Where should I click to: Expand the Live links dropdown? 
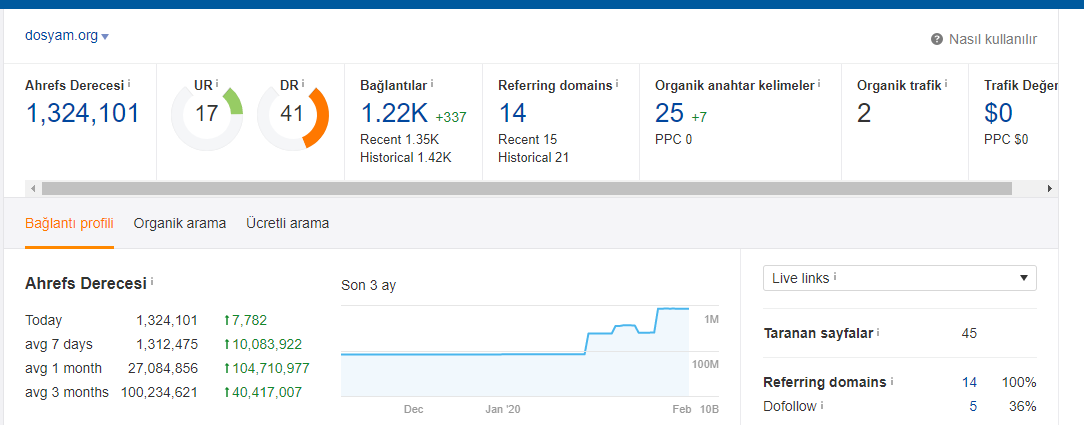(x=899, y=278)
